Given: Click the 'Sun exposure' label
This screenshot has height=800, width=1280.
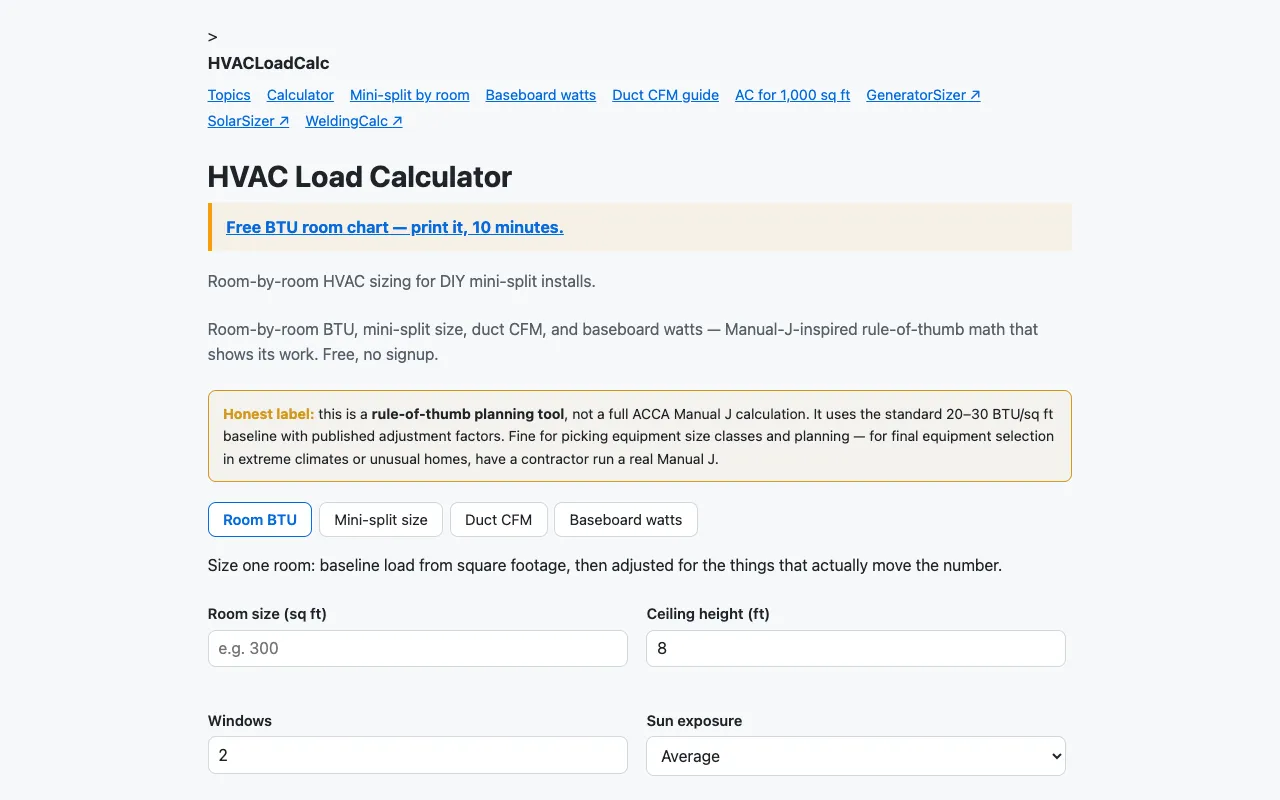Looking at the screenshot, I should pyautogui.click(x=695, y=721).
